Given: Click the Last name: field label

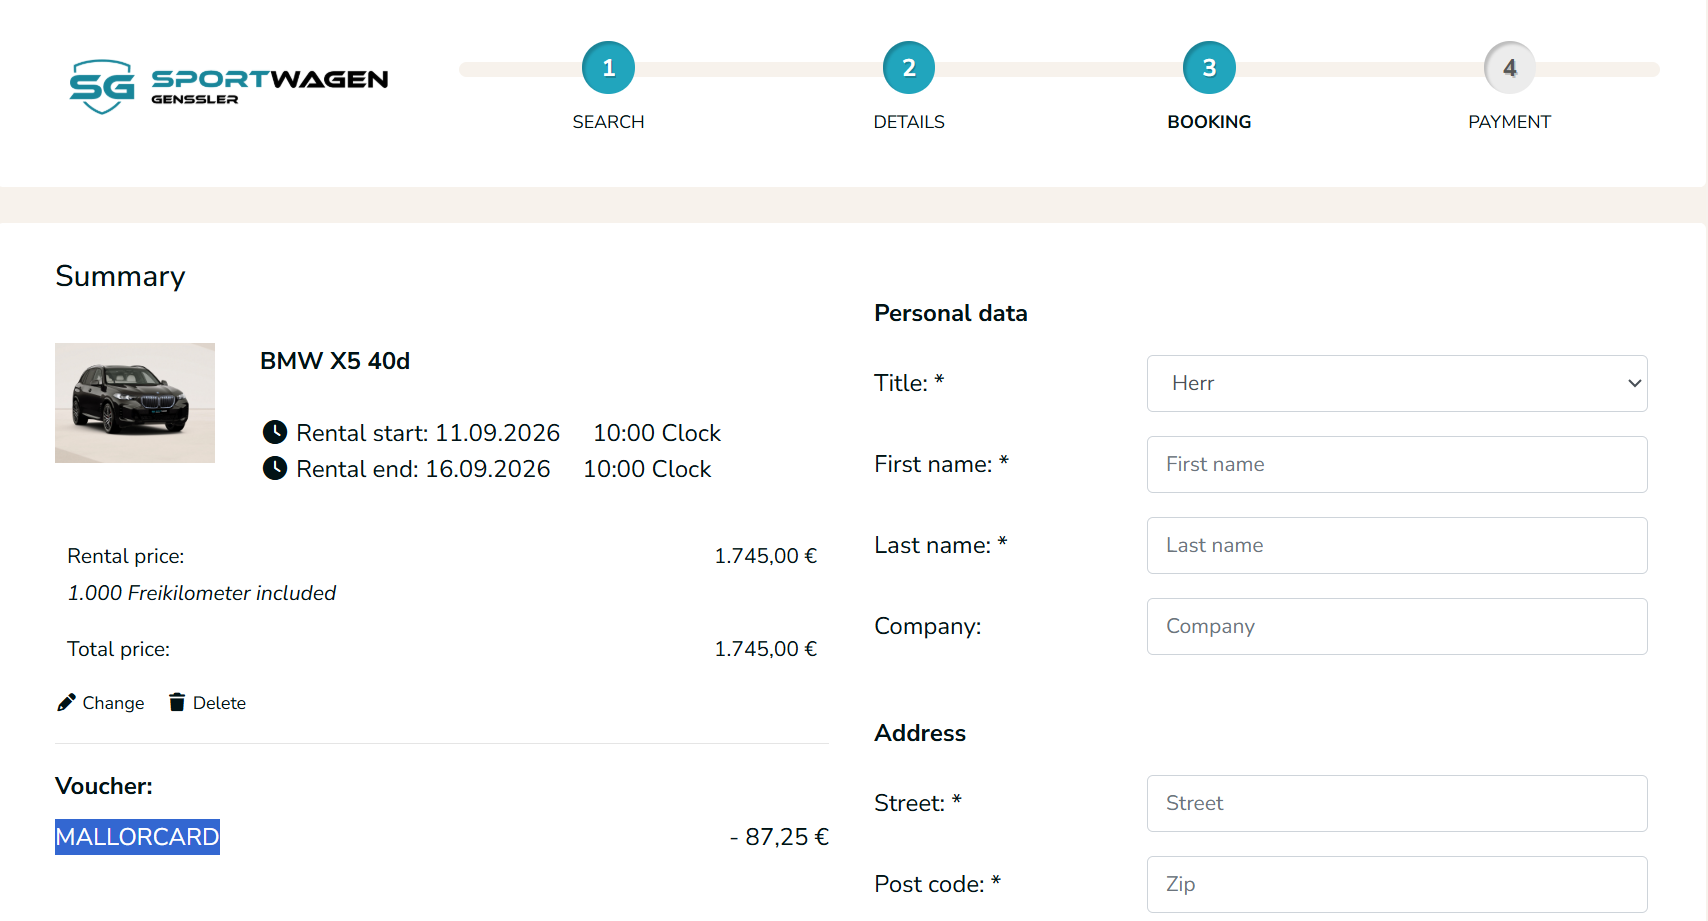Looking at the screenshot, I should pos(940,545).
